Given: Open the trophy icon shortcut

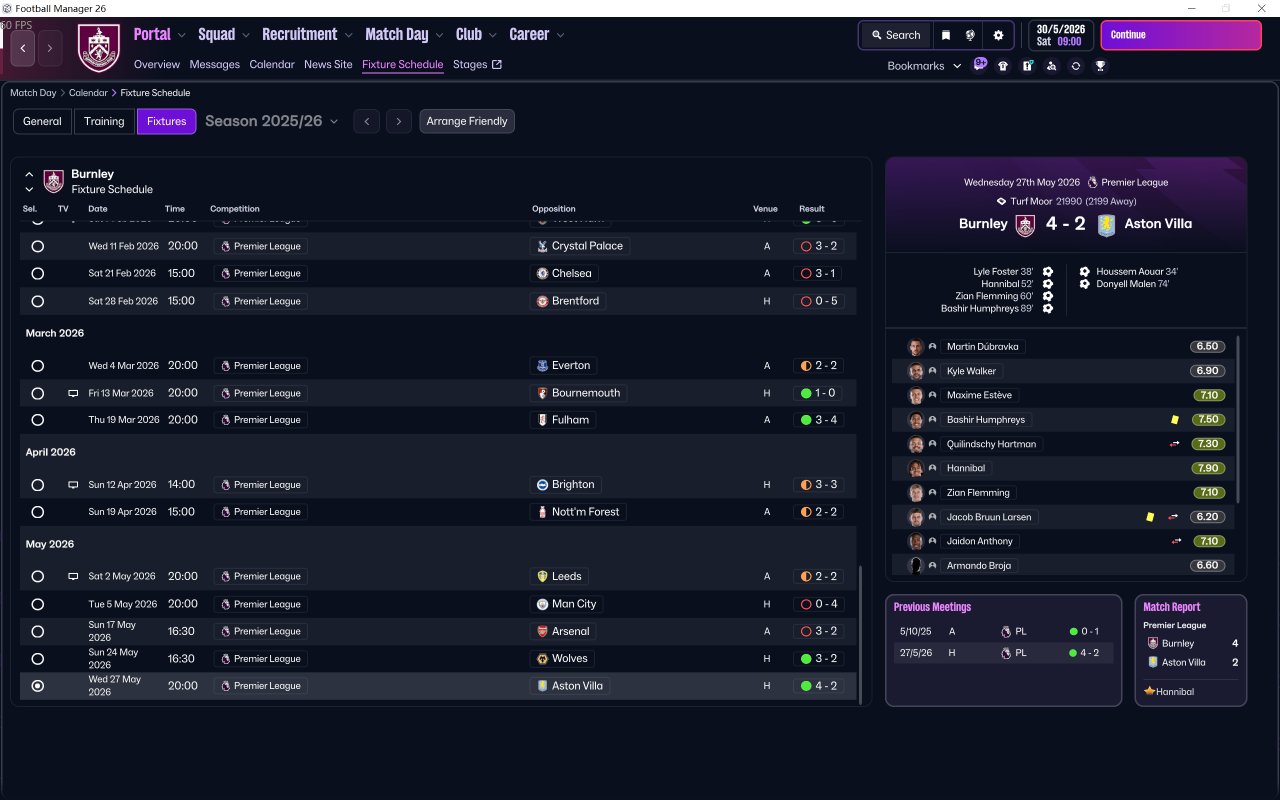Looking at the screenshot, I should pos(1100,66).
